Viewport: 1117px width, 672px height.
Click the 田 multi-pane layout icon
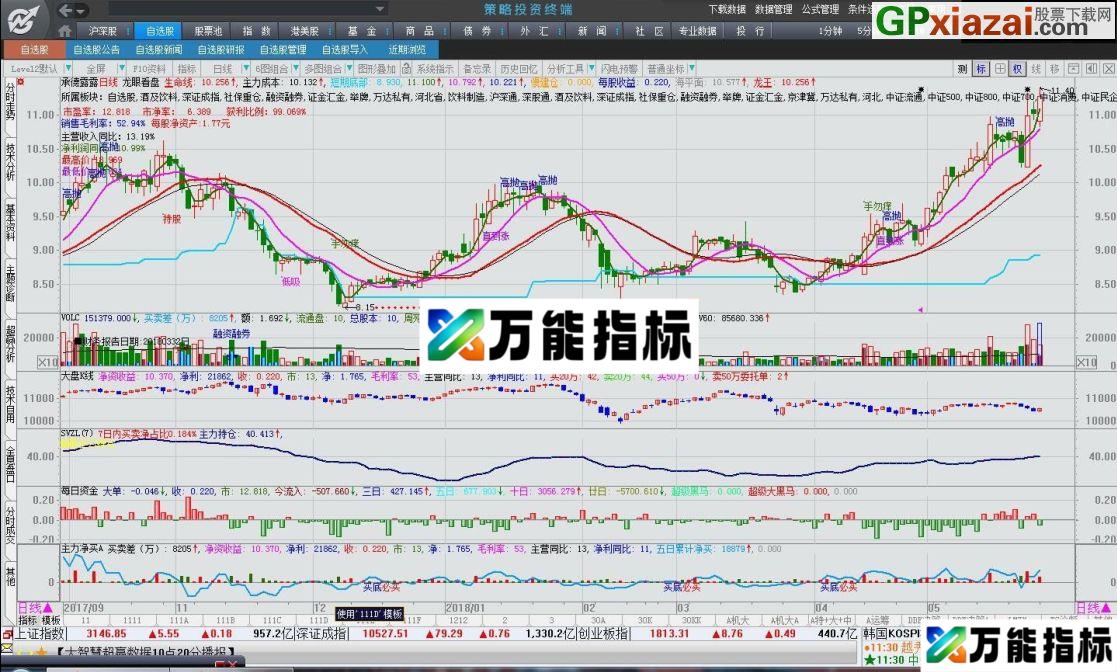[999, 69]
